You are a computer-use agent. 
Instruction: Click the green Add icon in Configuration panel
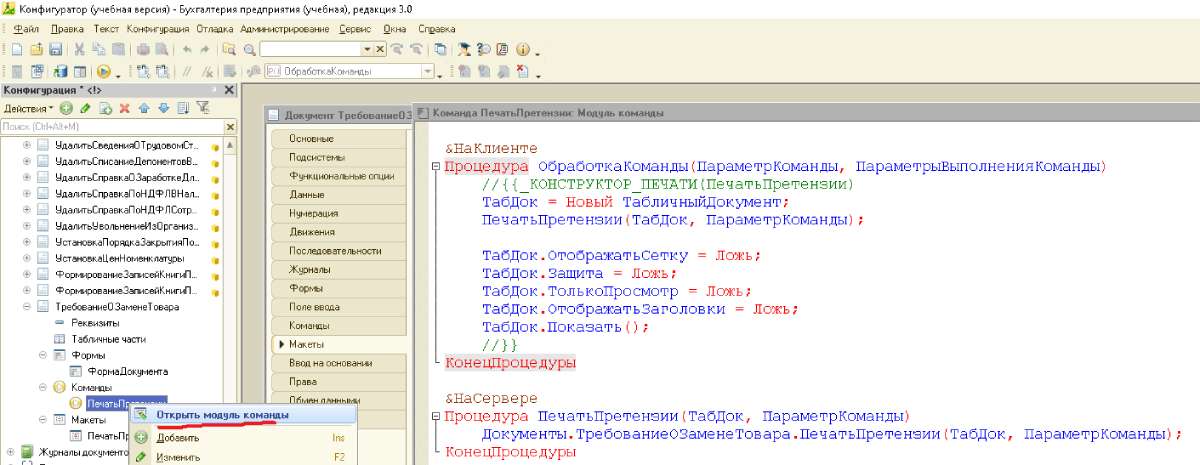tap(66, 107)
